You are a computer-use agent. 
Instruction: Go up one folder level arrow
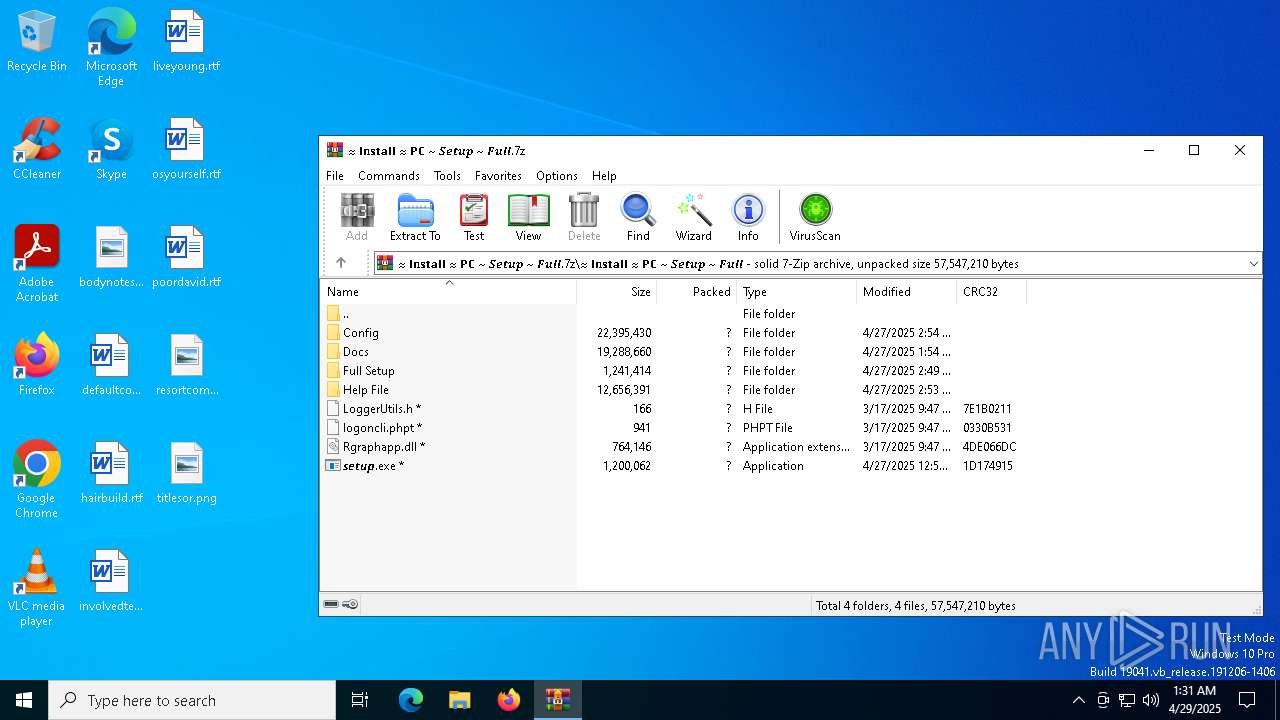(x=341, y=263)
